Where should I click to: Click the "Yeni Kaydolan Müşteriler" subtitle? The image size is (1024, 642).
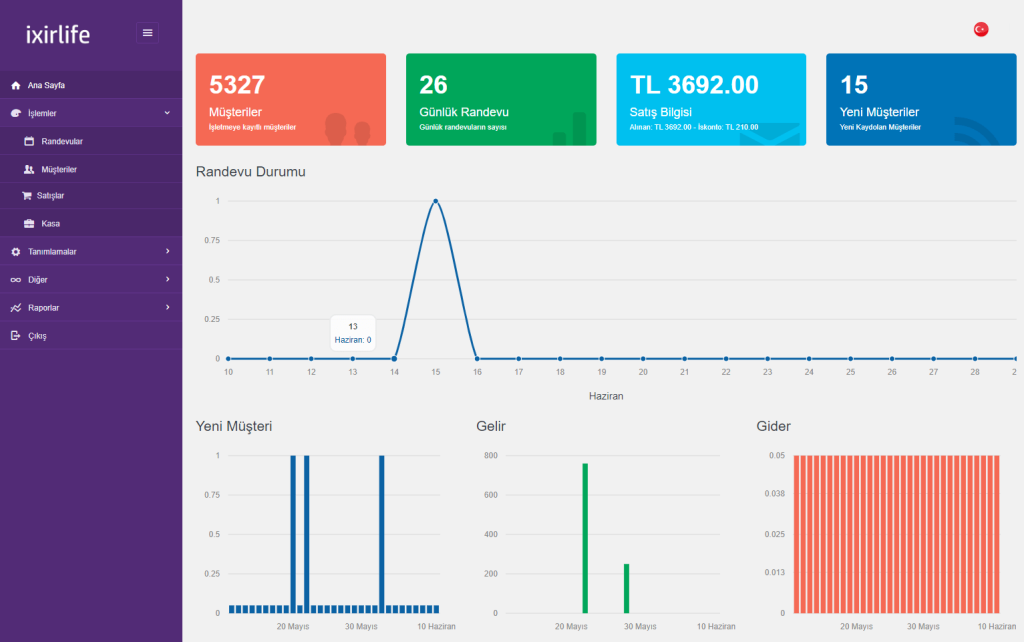(880, 127)
